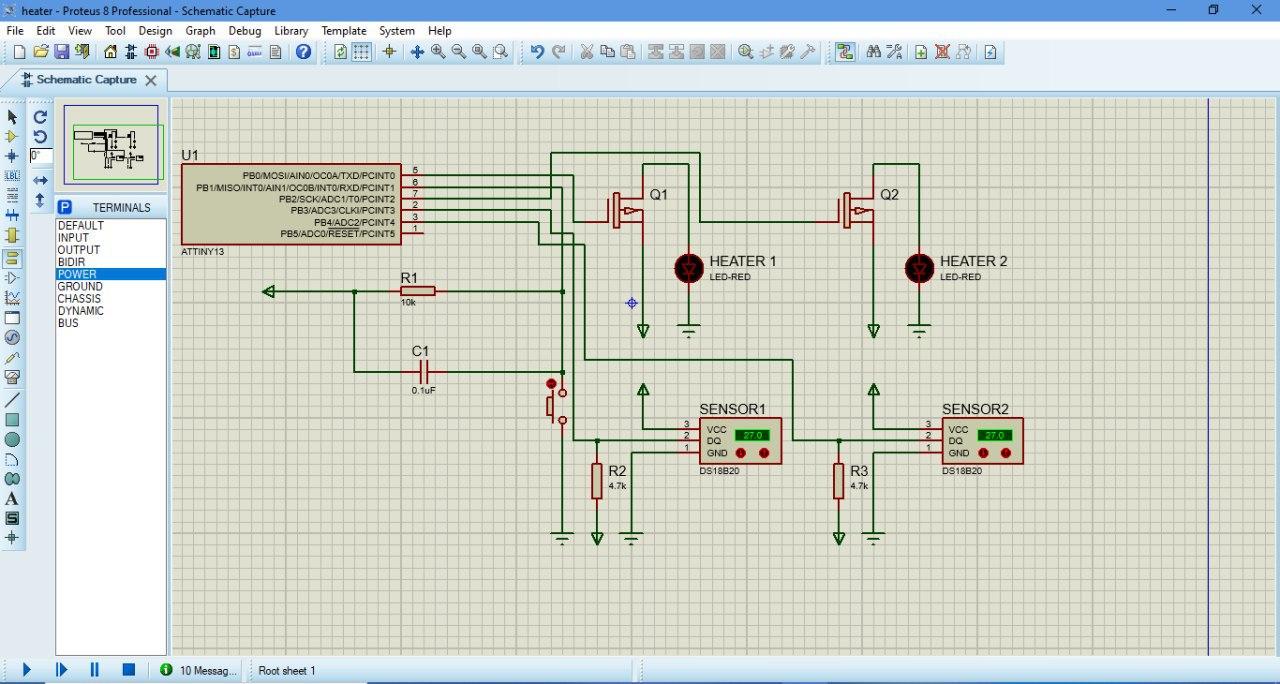1280x684 pixels.
Task: Select the Graph Mode tool
Action: coord(12,298)
